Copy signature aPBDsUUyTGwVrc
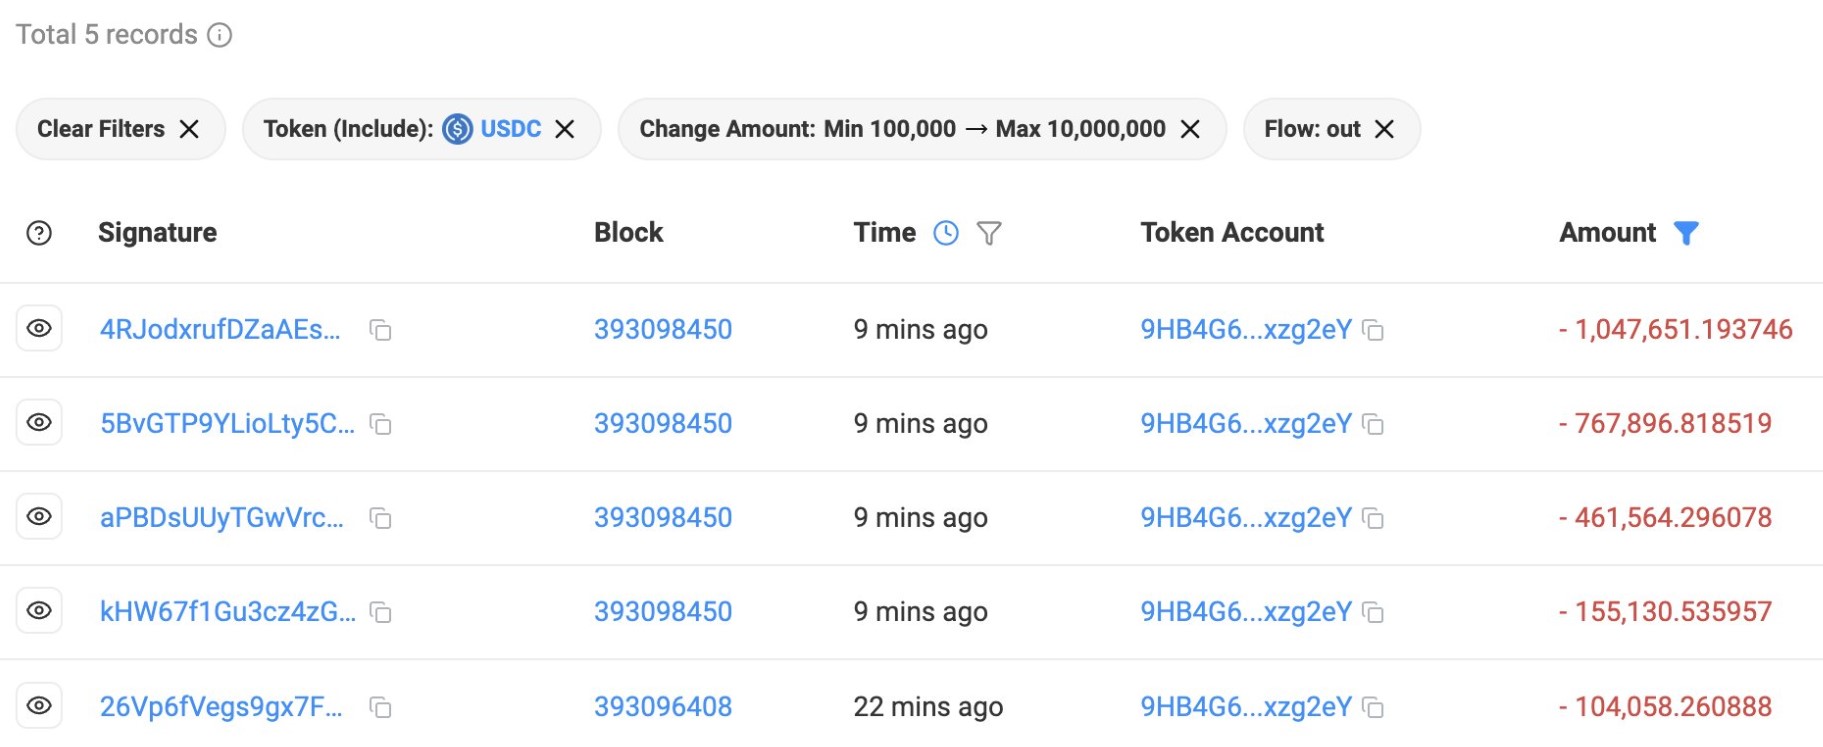Image resolution: width=1823 pixels, height=747 pixels. (380, 518)
